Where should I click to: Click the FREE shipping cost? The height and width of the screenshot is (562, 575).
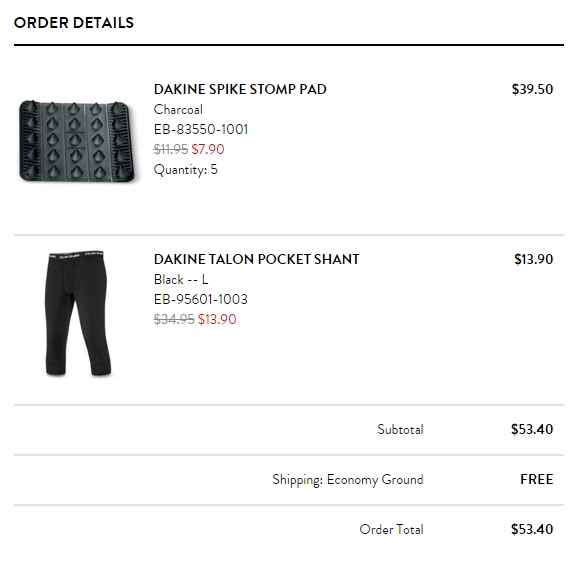(x=537, y=479)
